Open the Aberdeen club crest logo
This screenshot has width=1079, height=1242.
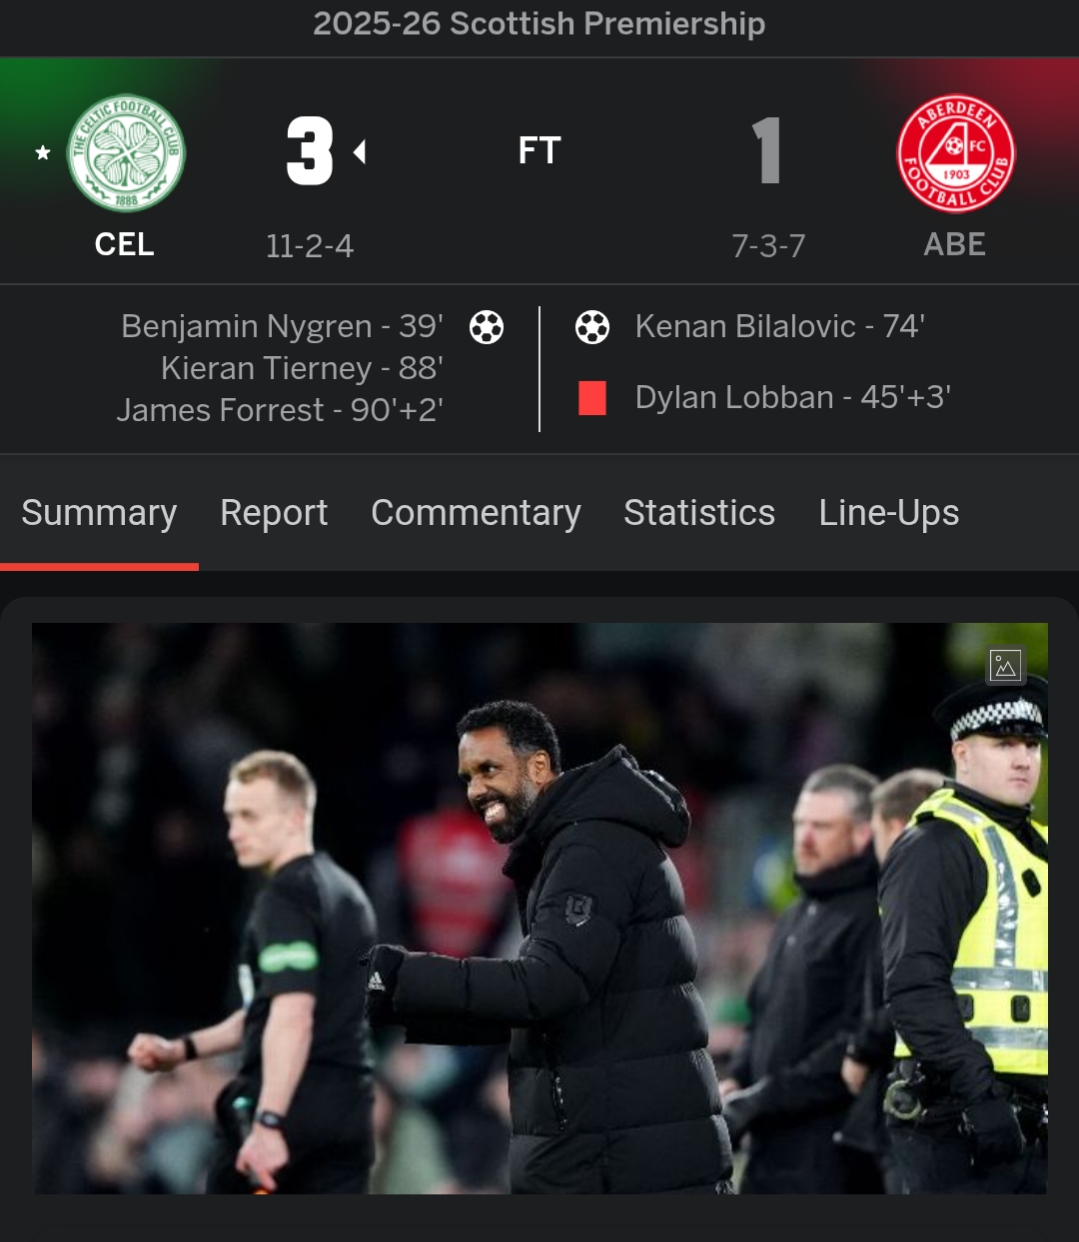(956, 153)
